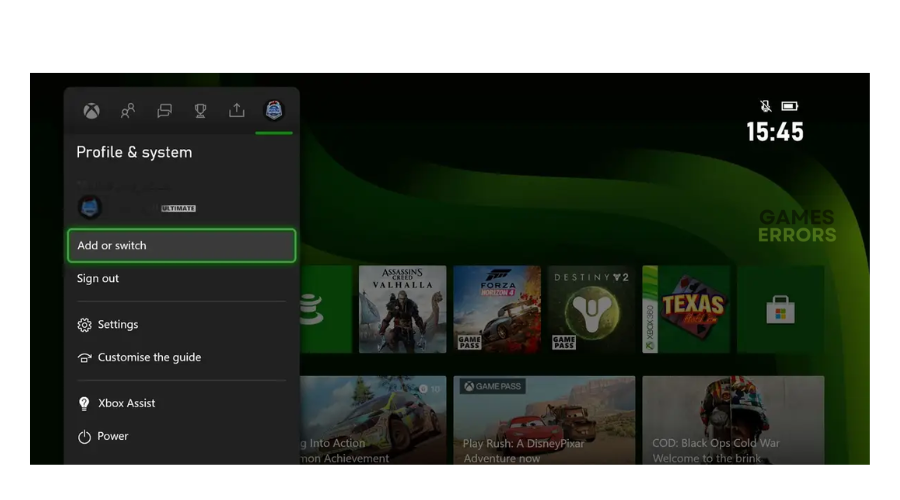Click the Settings gear icon
This screenshot has height=500, width=900.
pyautogui.click(x=84, y=325)
